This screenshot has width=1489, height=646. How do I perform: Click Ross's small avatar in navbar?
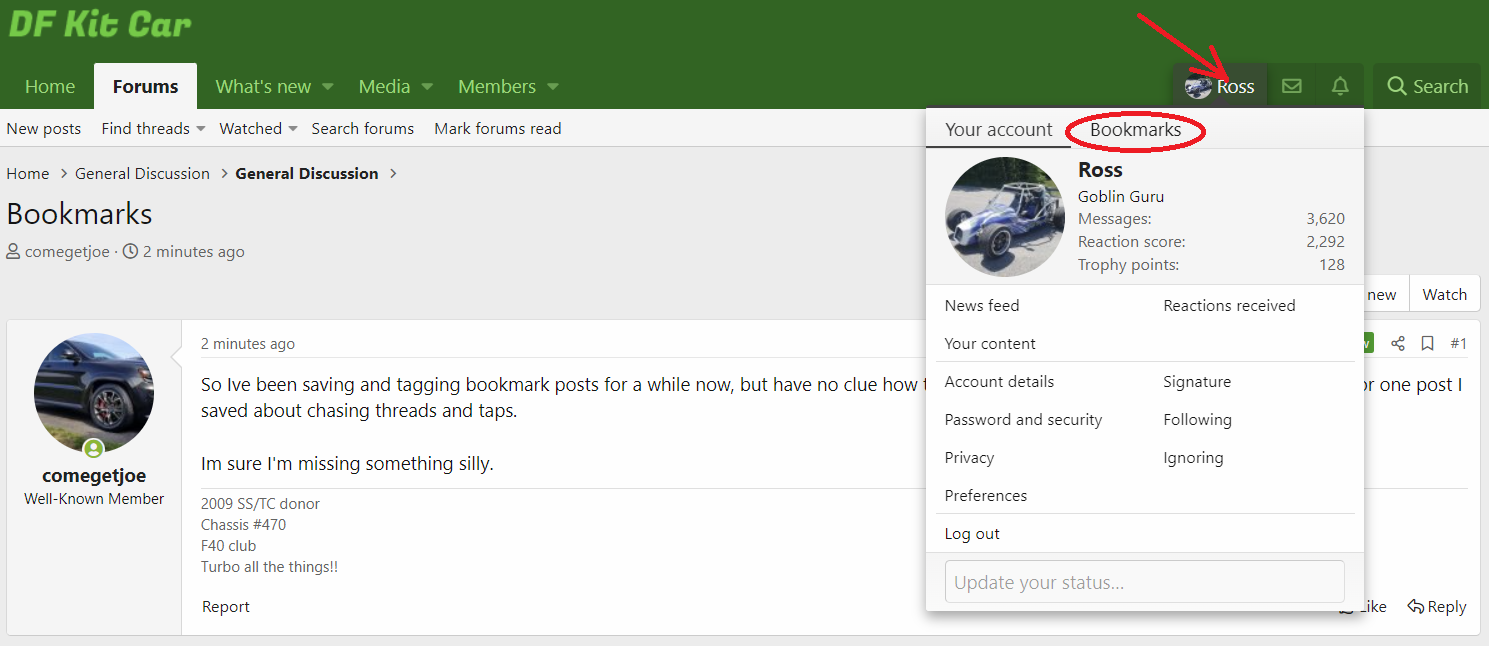tap(1198, 86)
